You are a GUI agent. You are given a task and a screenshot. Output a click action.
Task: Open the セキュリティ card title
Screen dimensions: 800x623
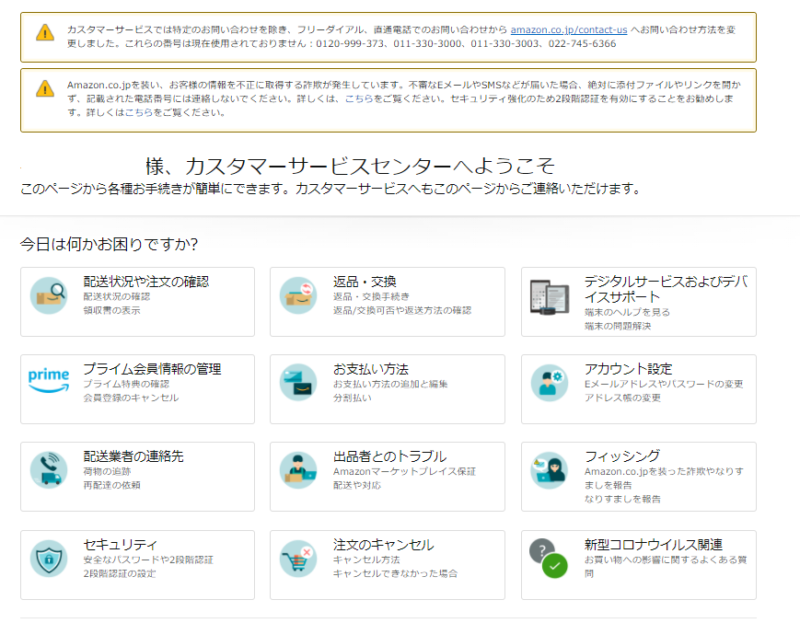(120, 544)
